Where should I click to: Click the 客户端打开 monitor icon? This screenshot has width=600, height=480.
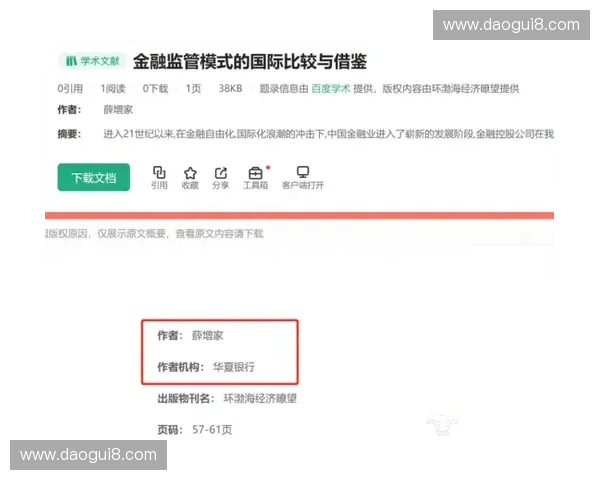tap(303, 172)
